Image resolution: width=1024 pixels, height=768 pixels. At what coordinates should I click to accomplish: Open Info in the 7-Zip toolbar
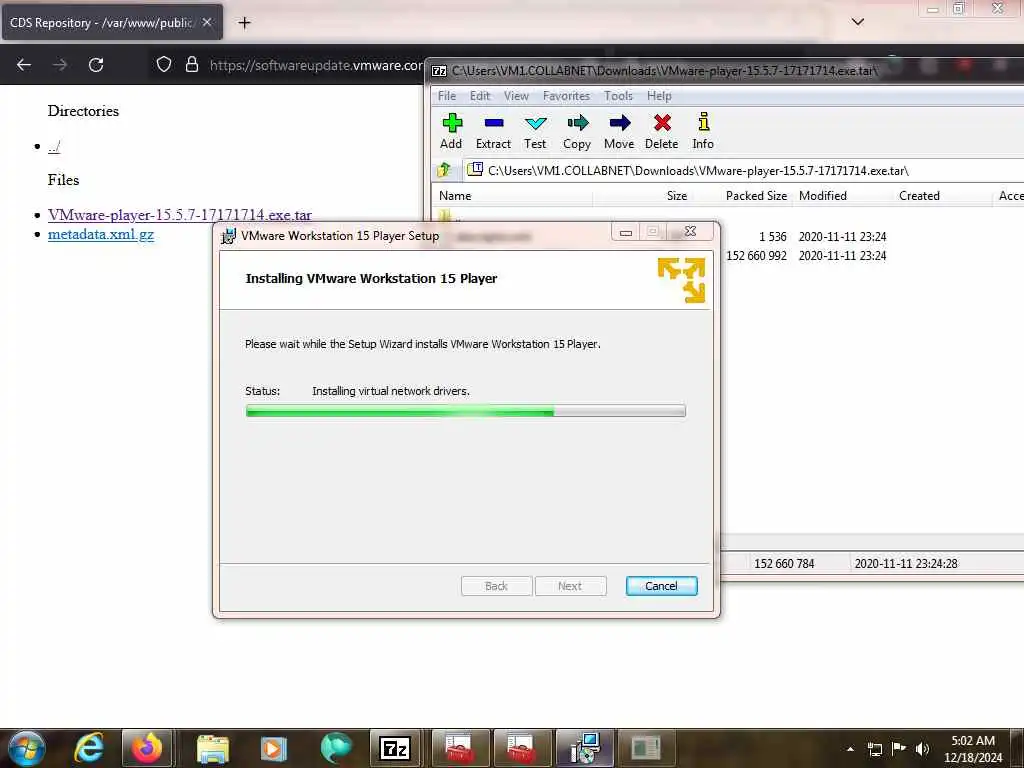[x=703, y=131]
